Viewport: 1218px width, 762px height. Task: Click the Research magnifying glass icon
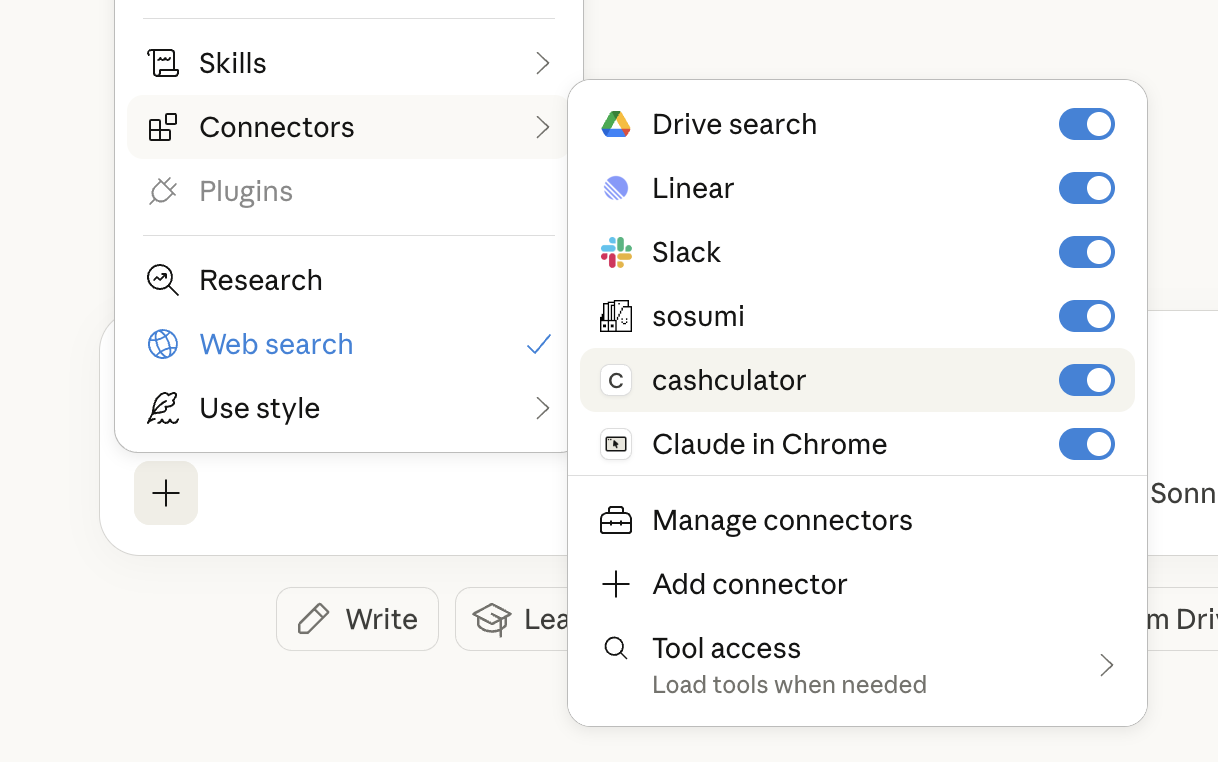pyautogui.click(x=163, y=280)
